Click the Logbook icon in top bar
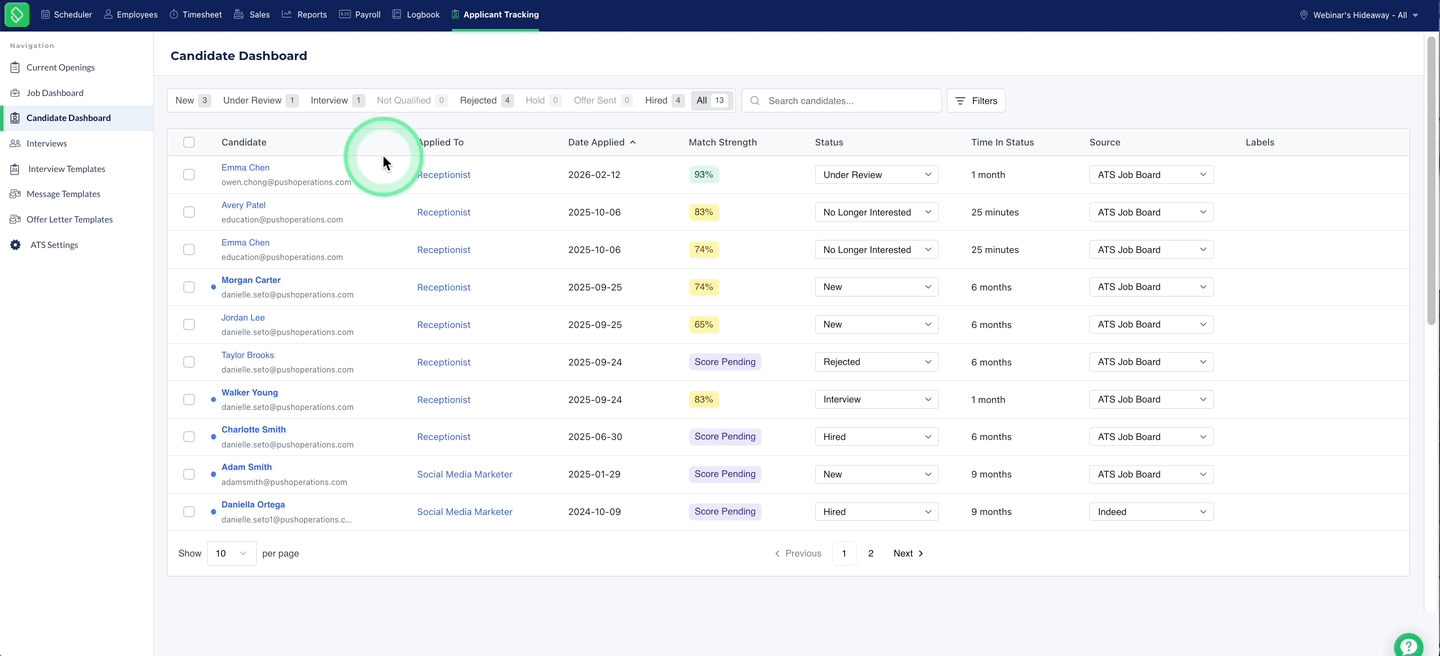 [x=397, y=15]
